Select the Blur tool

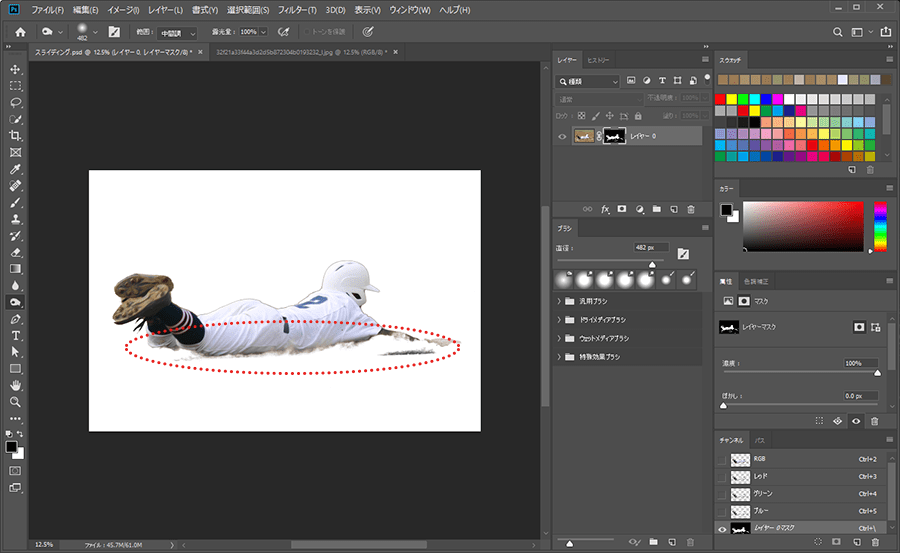coord(15,286)
